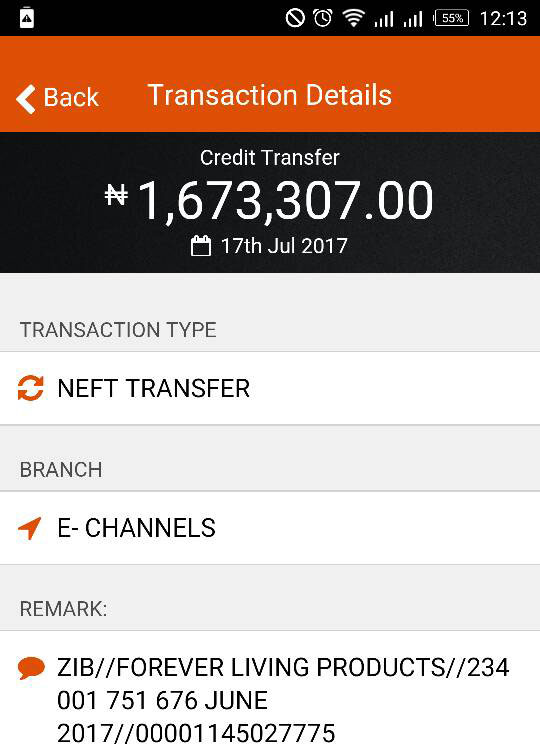This screenshot has height=756, width=540.
Task: Click the 17th Jul 2017 date
Action: coord(284,246)
